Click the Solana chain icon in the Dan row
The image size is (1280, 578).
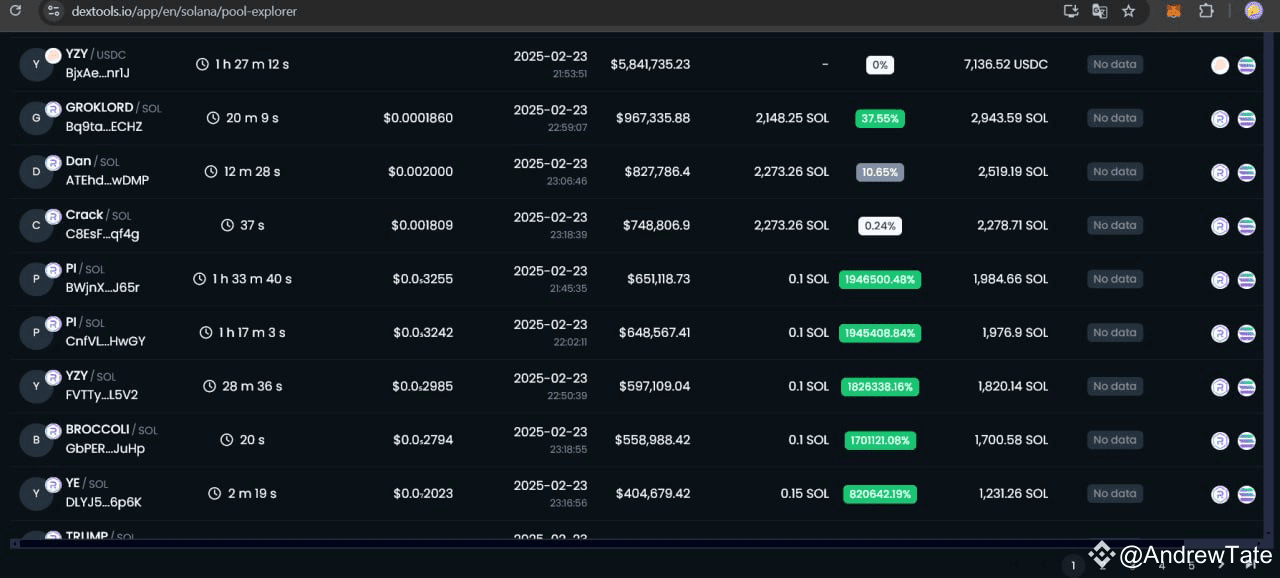(1246, 172)
